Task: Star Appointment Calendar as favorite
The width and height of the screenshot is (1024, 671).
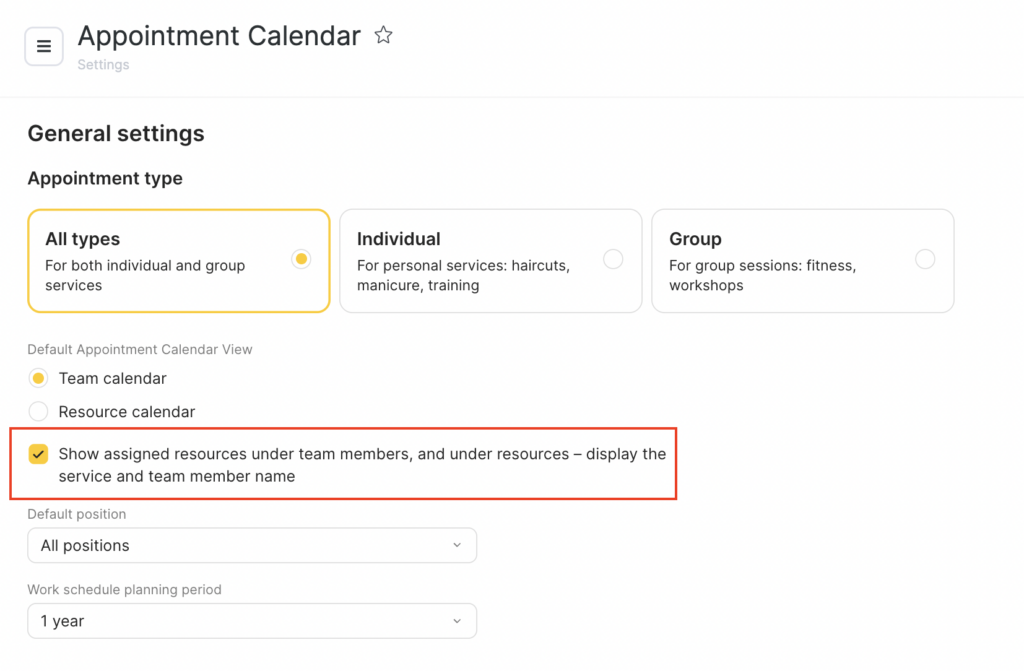Action: click(383, 36)
